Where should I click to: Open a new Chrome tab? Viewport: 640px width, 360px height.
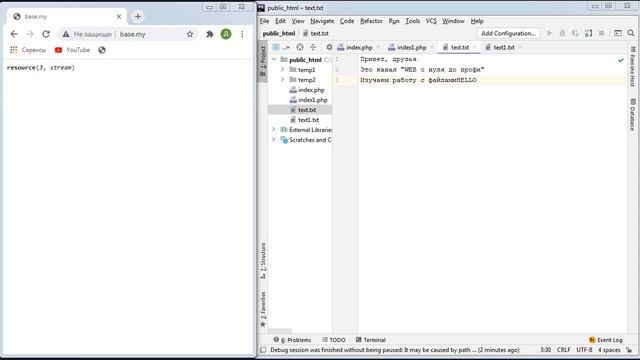pos(138,17)
